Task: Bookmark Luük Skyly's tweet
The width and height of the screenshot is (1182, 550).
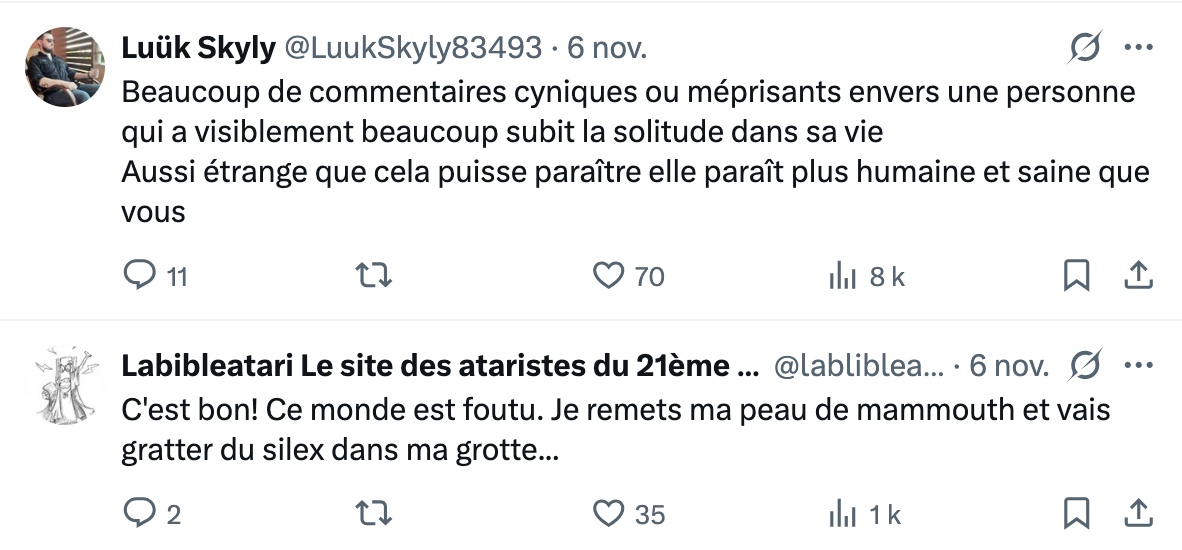Action: coord(1075,276)
